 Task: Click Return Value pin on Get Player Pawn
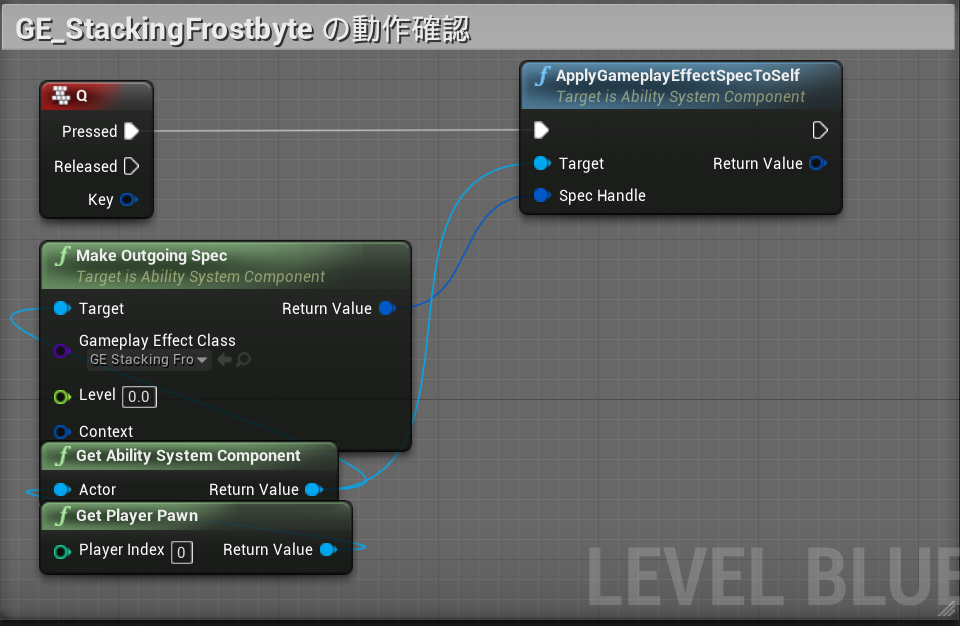coord(329,549)
